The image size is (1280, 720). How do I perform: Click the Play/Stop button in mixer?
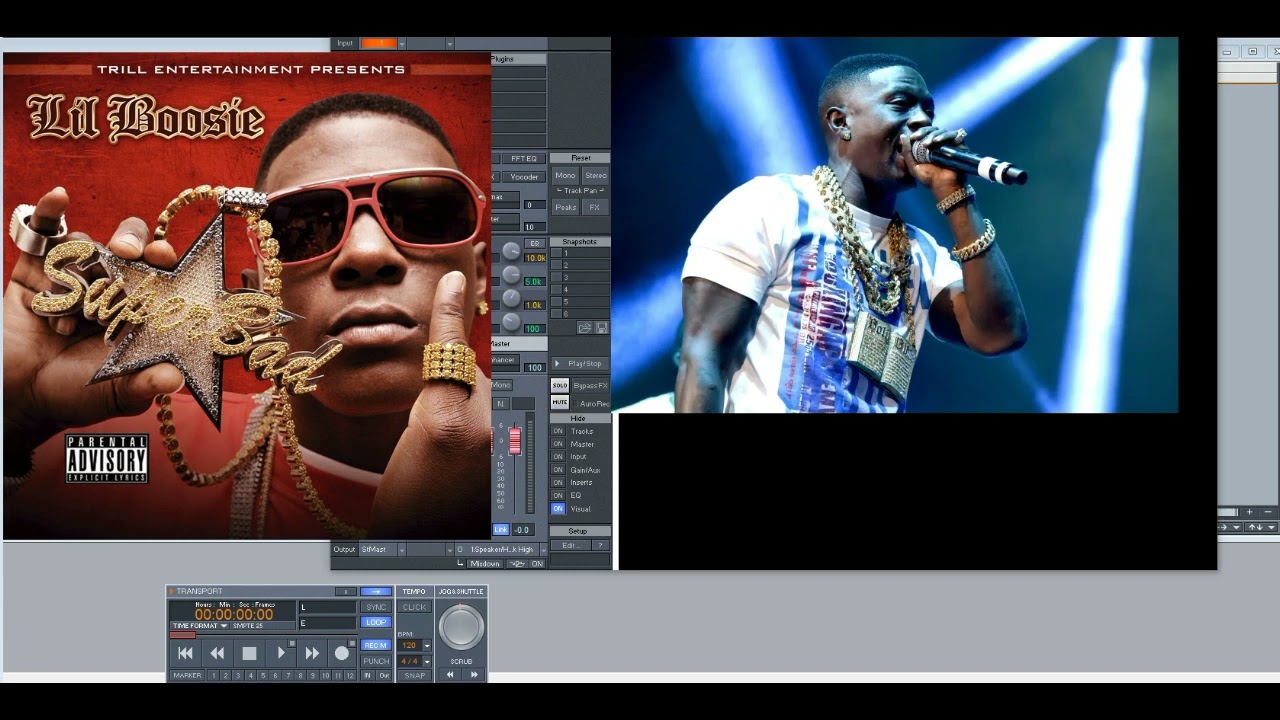tap(580, 364)
